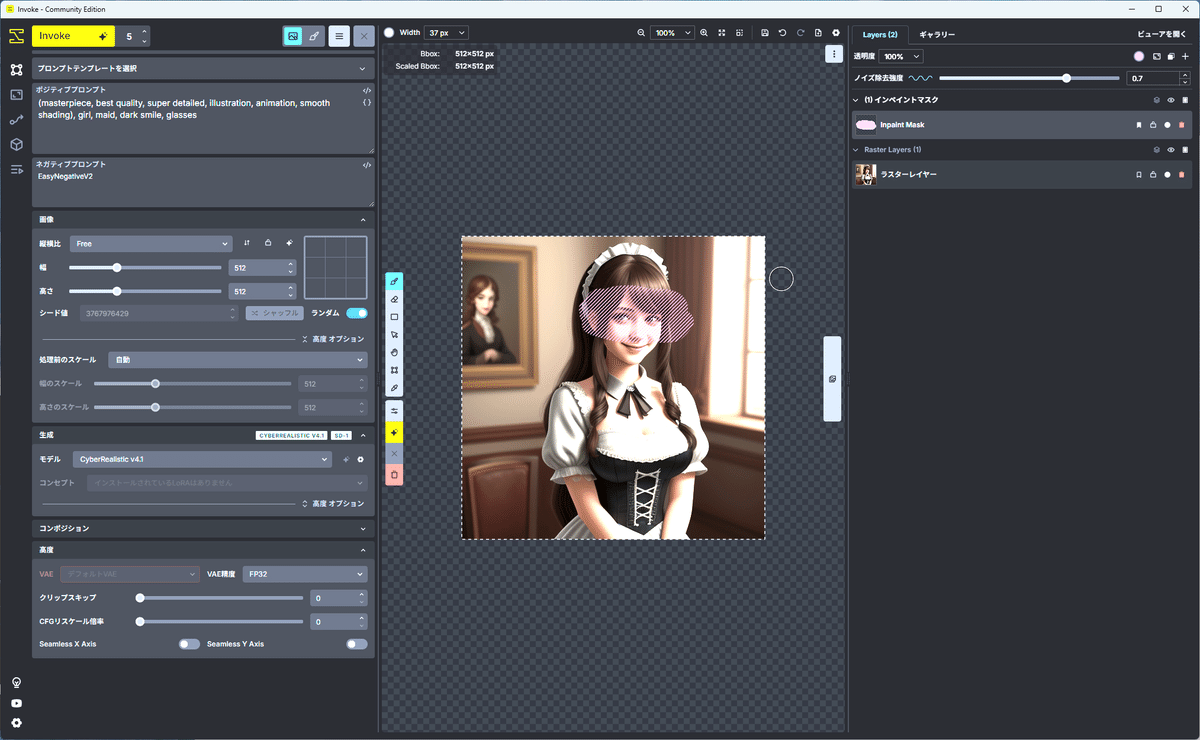Delete canvas content via pink trash icon
1200x740 pixels.
(394, 473)
